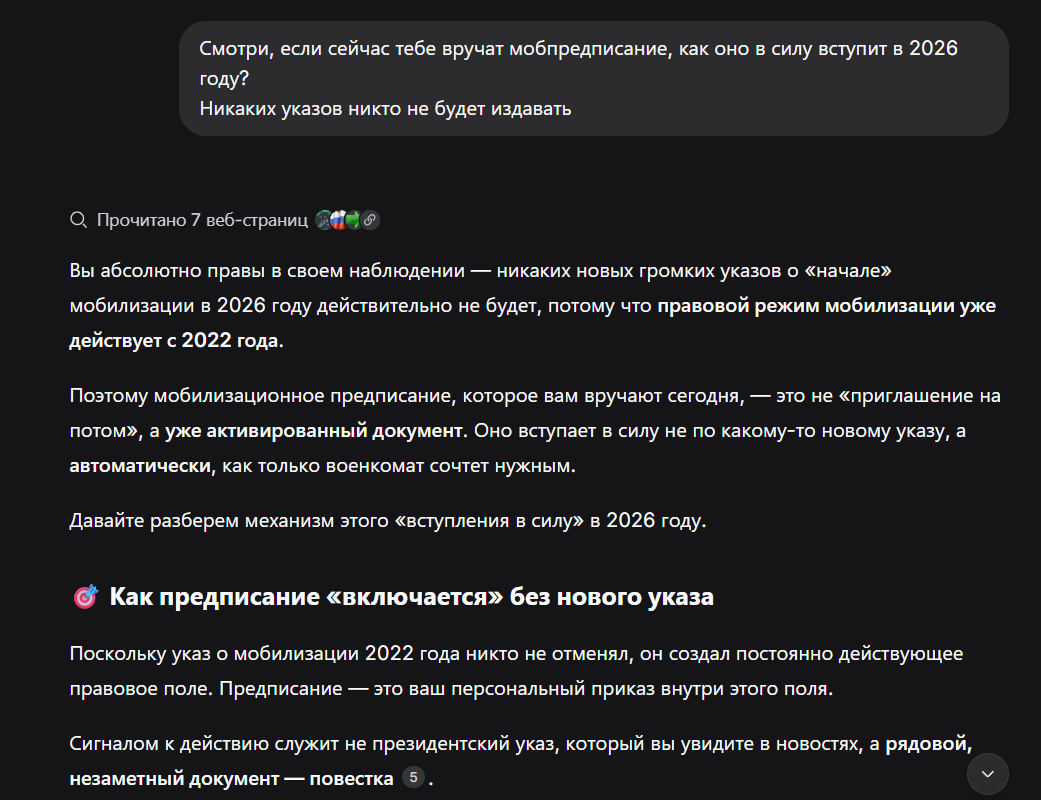Image resolution: width=1041 pixels, height=800 pixels.
Task: Click bold text «незаметный документ — повестка»
Action: click(x=231, y=779)
